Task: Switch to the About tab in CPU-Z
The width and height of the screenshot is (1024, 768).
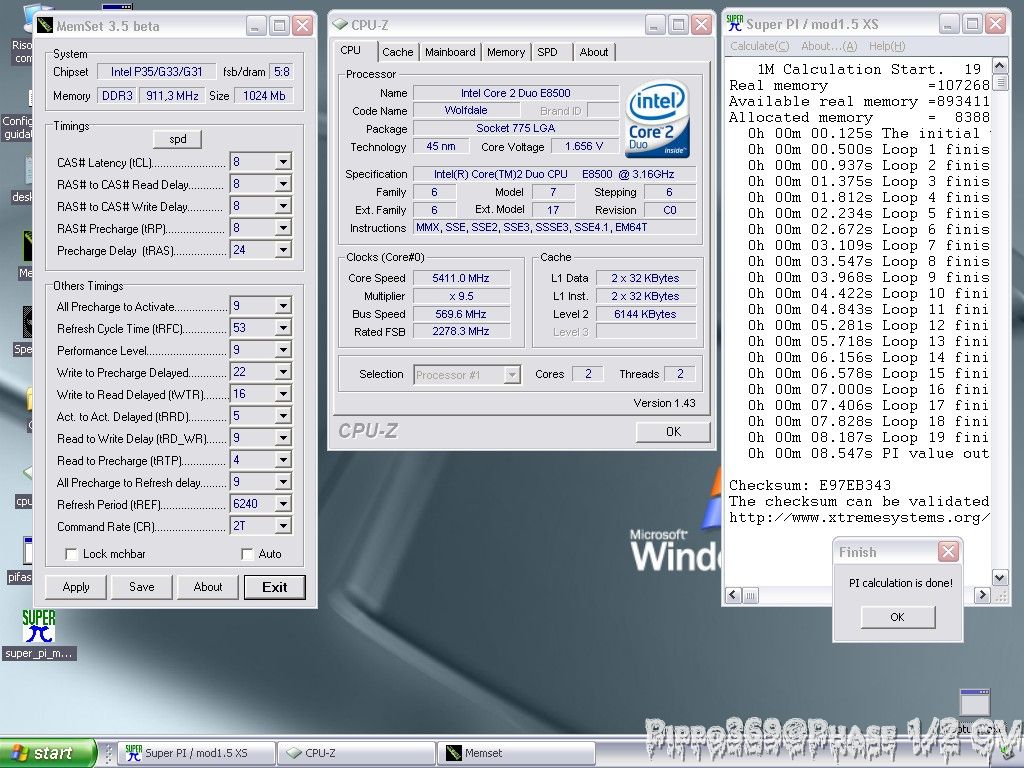Action: pyautogui.click(x=594, y=52)
